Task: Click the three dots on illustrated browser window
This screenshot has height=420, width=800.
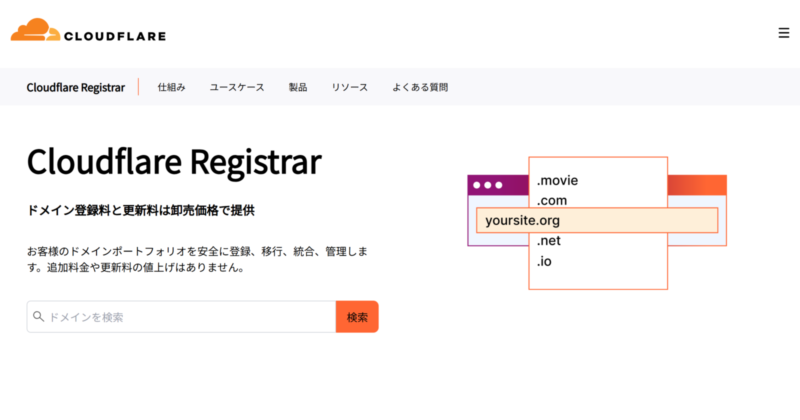Action: 487,185
